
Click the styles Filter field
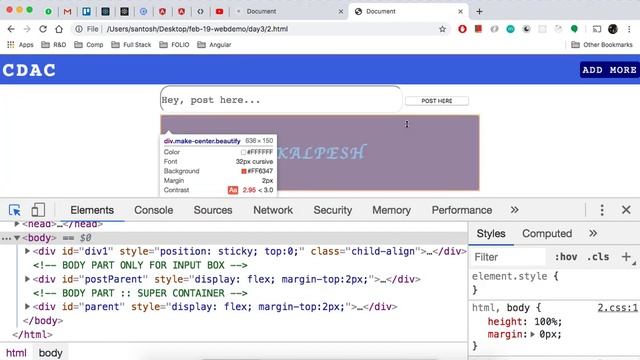click(507, 257)
